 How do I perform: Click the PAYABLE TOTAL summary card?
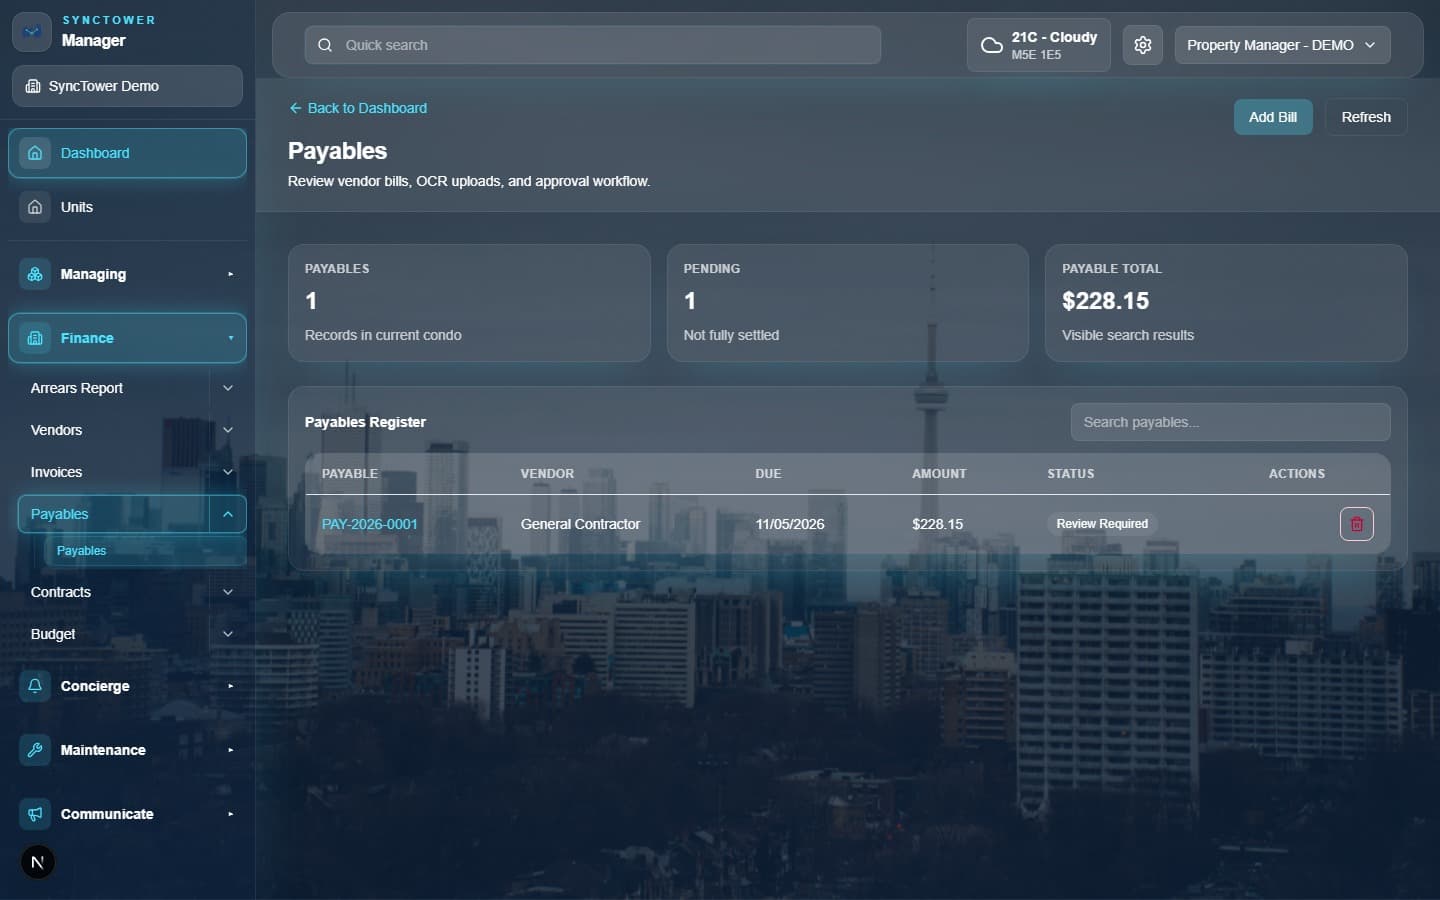[x=1226, y=303]
